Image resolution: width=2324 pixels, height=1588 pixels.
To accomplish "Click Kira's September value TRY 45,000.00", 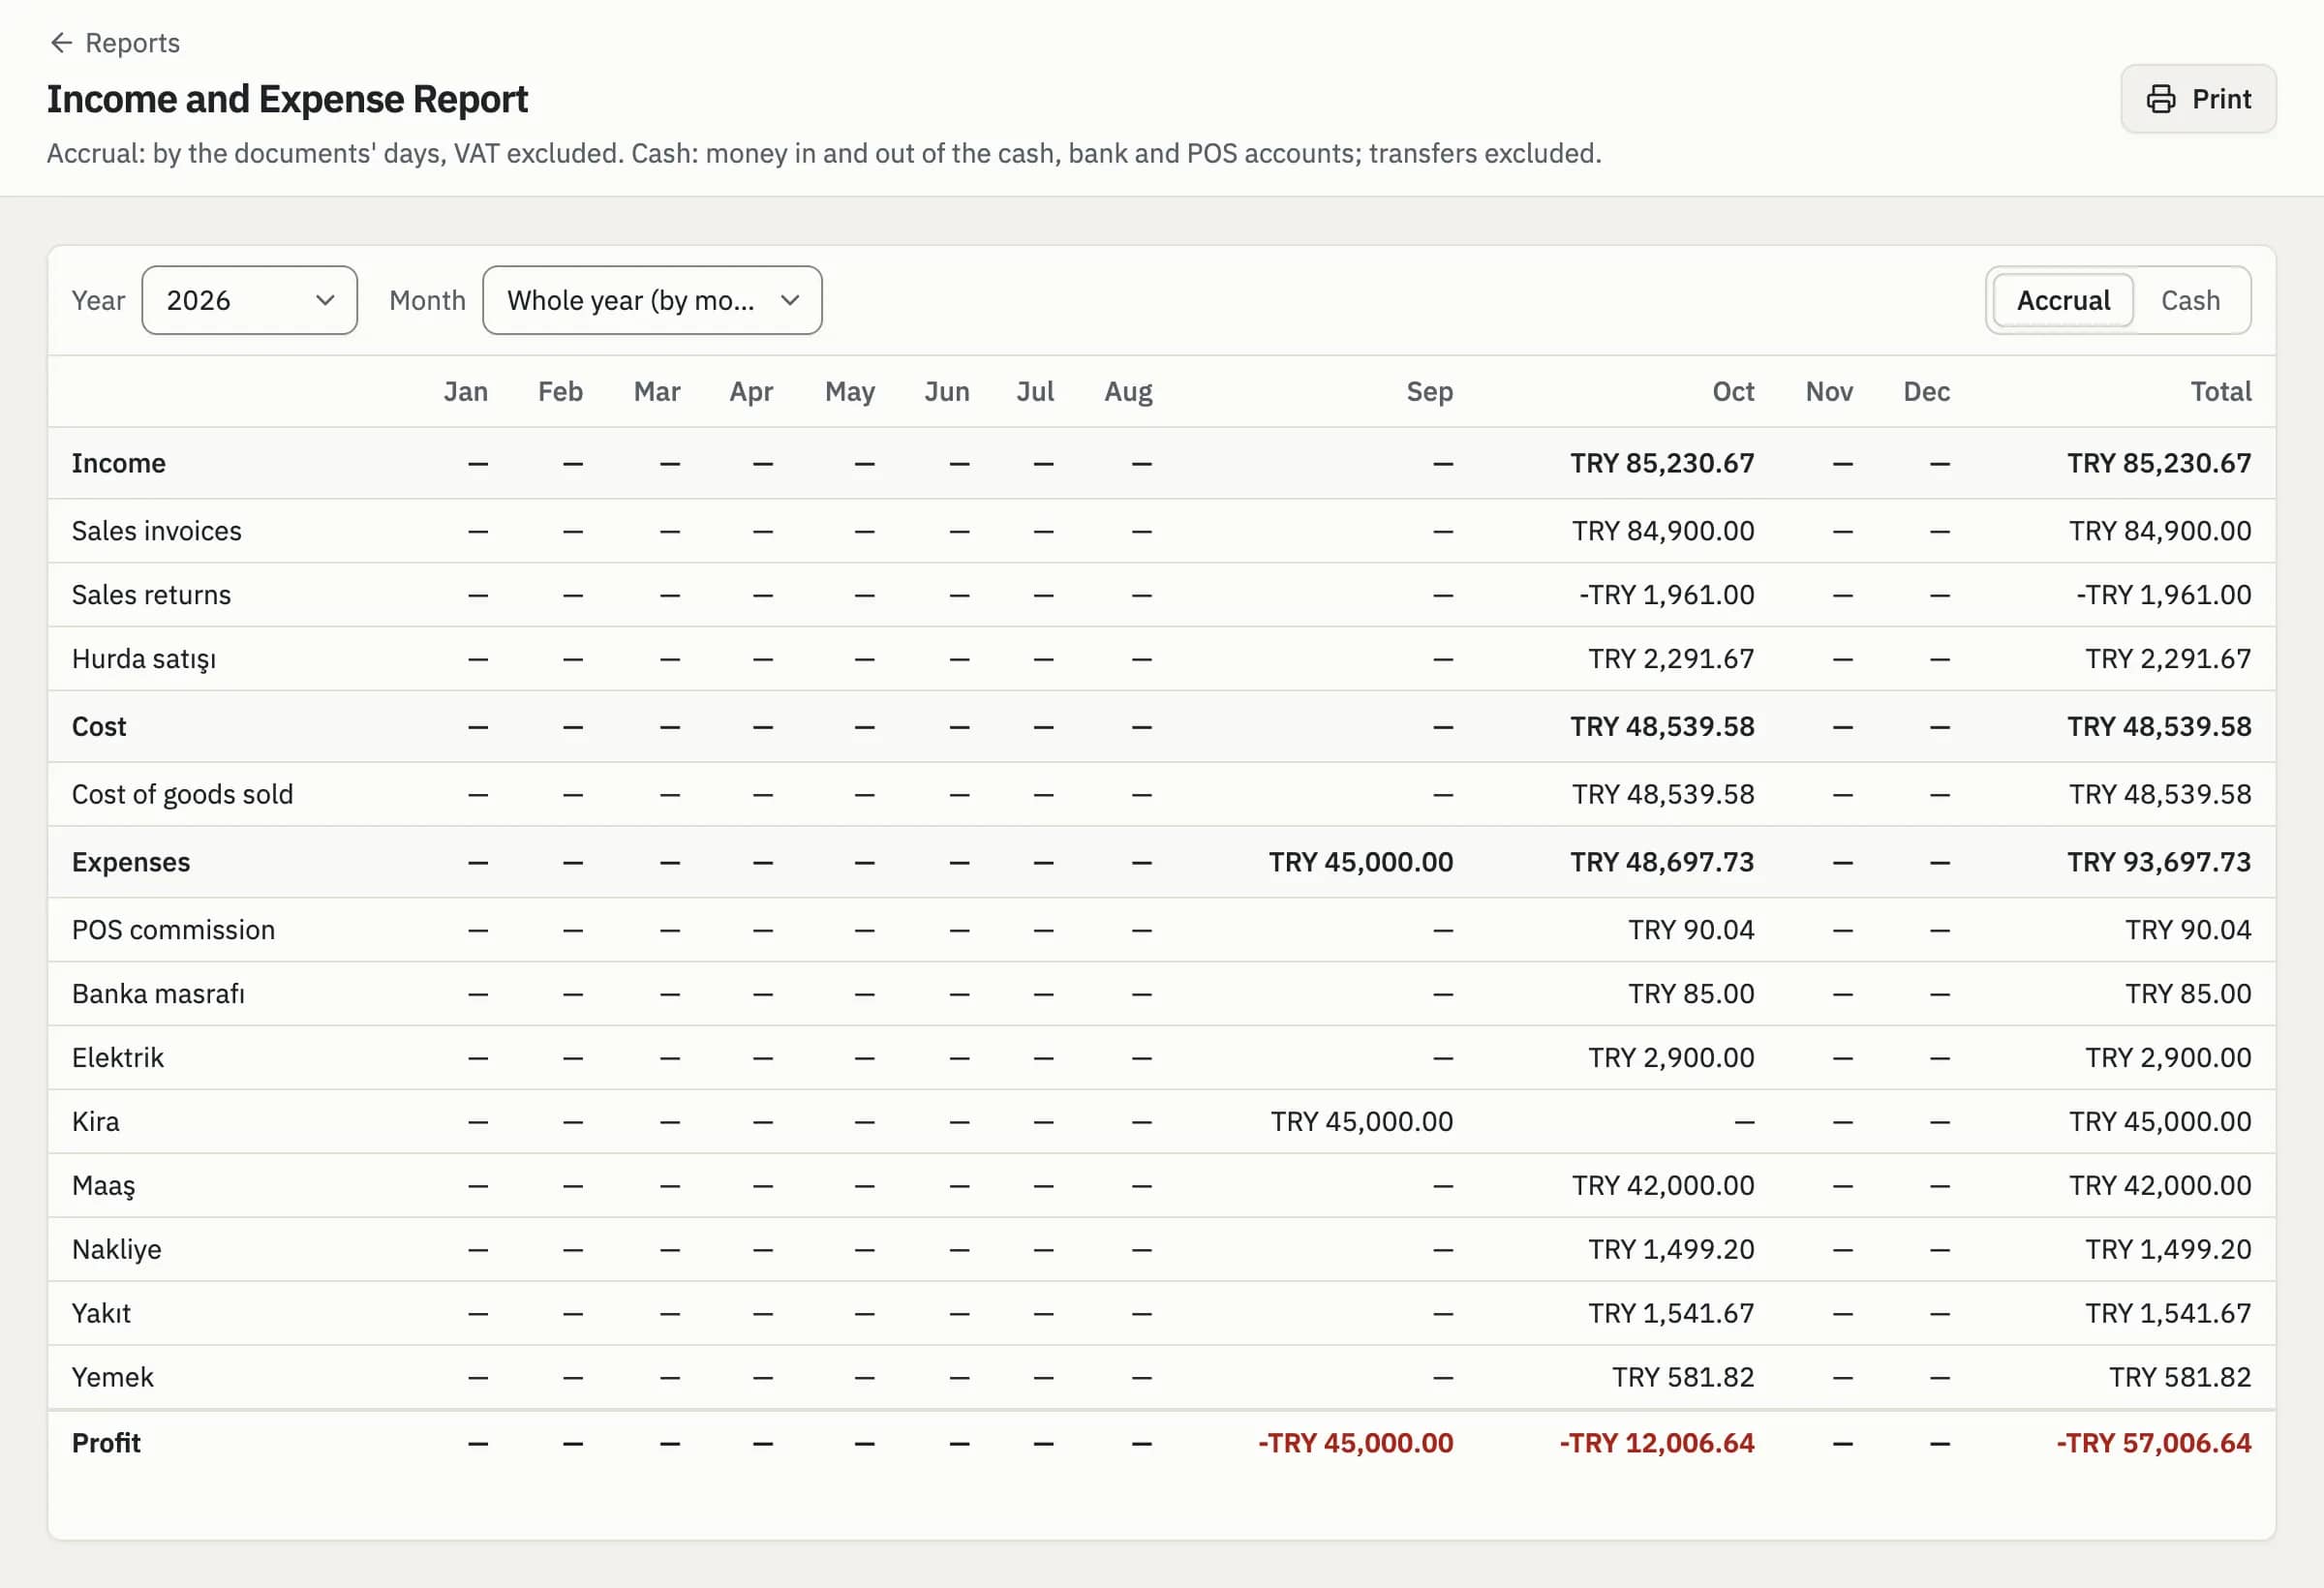I will click(x=1362, y=1122).
